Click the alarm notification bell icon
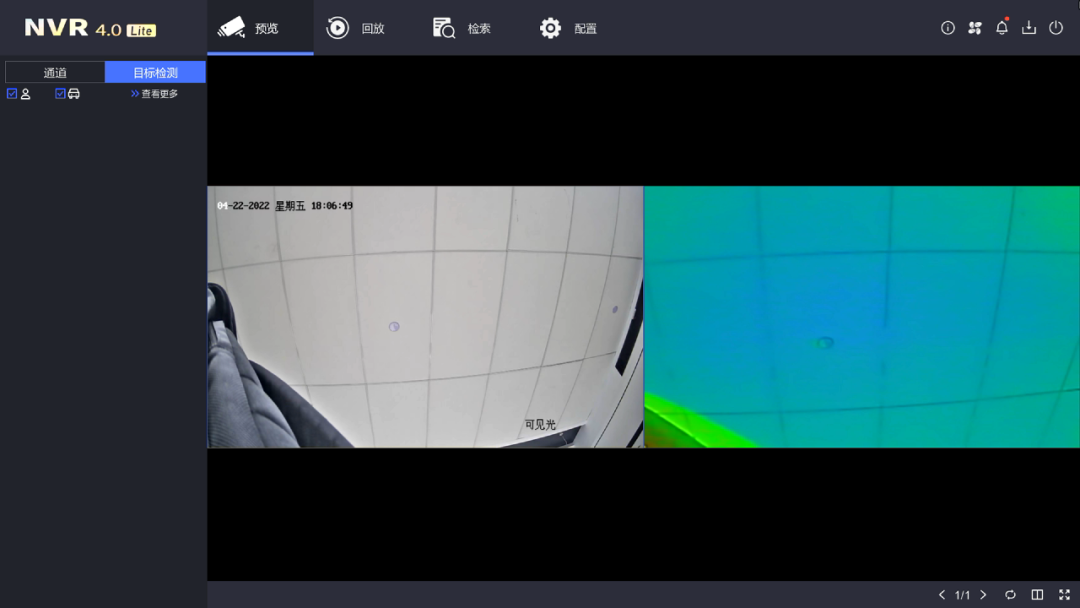 click(x=1001, y=28)
